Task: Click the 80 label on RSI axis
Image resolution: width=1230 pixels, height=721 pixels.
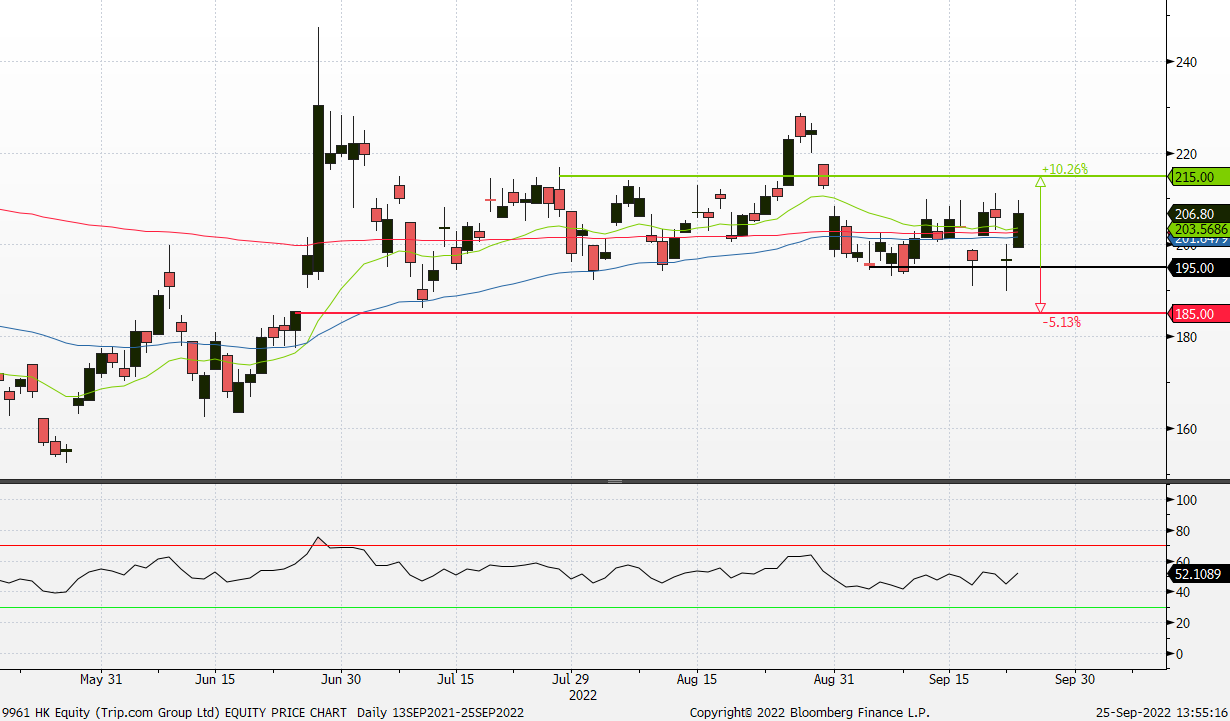Action: pos(1182,531)
